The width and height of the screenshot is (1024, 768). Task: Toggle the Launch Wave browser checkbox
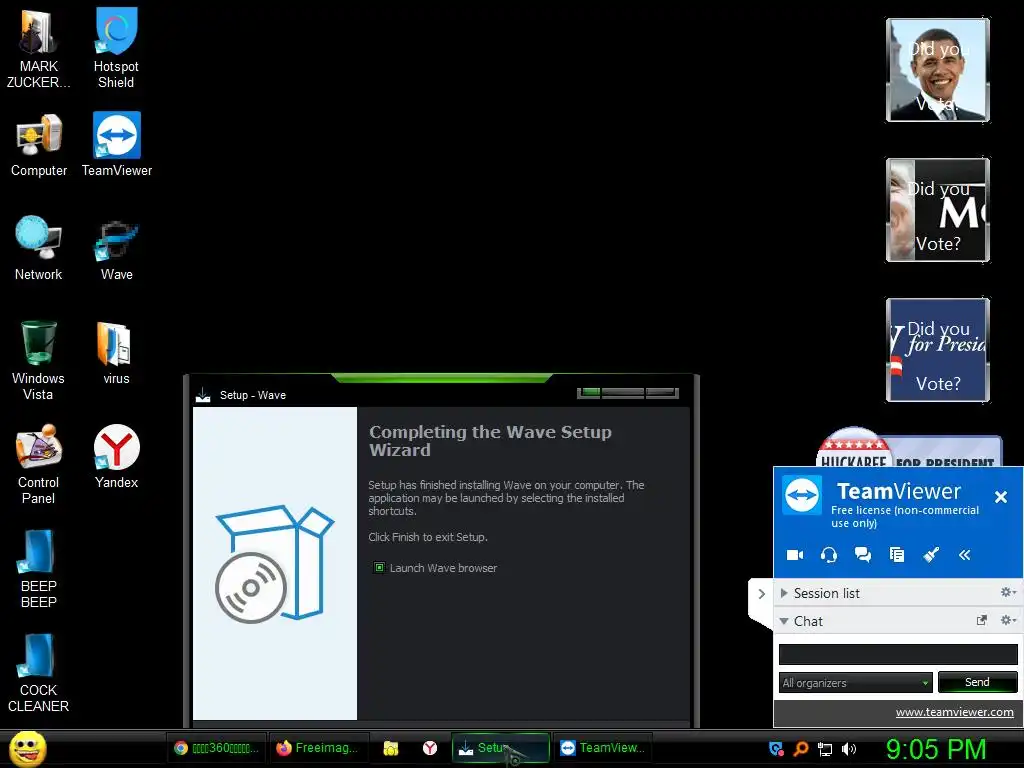(x=379, y=568)
